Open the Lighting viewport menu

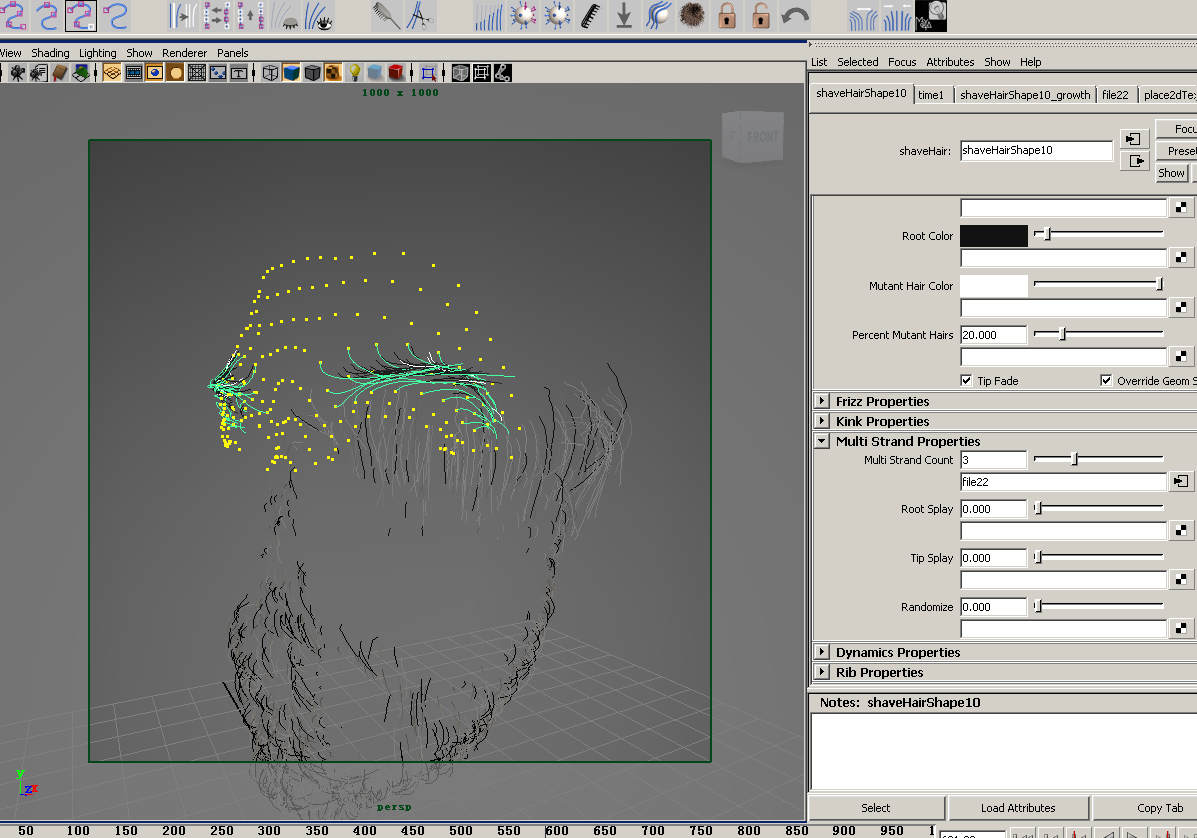98,53
